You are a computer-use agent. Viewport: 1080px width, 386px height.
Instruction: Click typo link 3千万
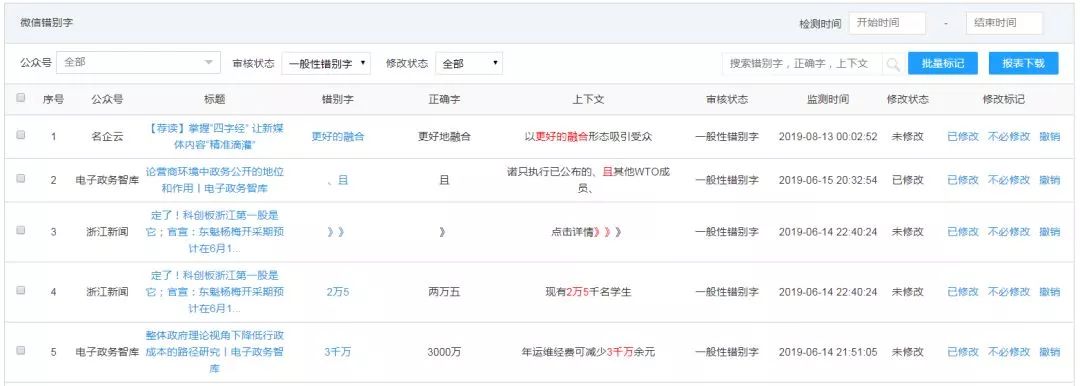338,352
